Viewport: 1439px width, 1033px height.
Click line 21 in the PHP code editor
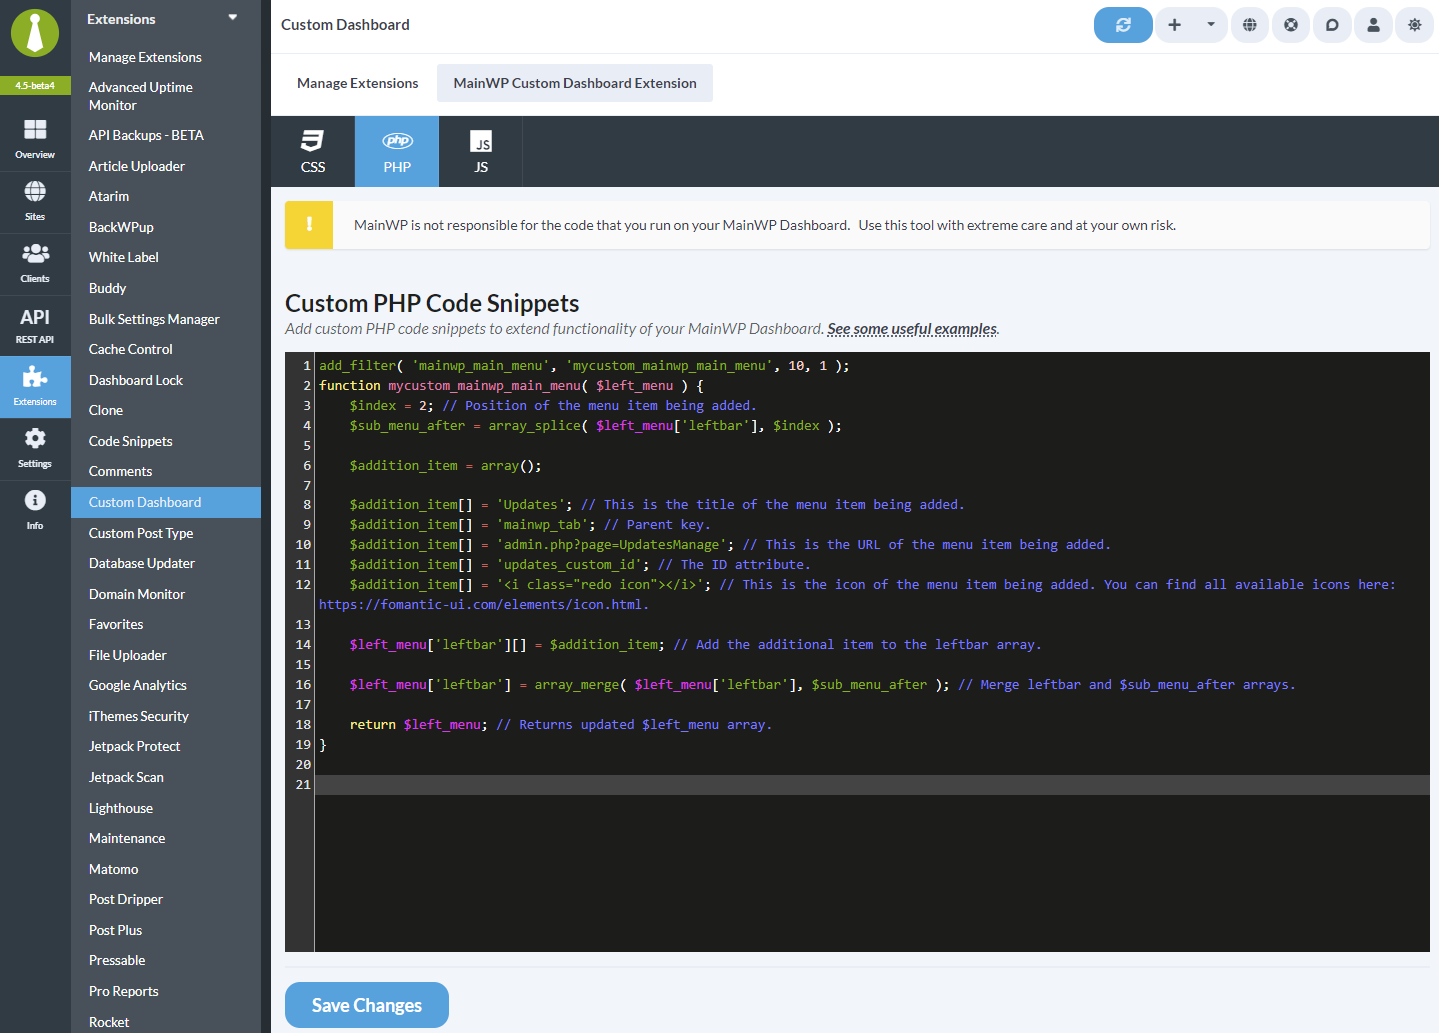[700, 784]
